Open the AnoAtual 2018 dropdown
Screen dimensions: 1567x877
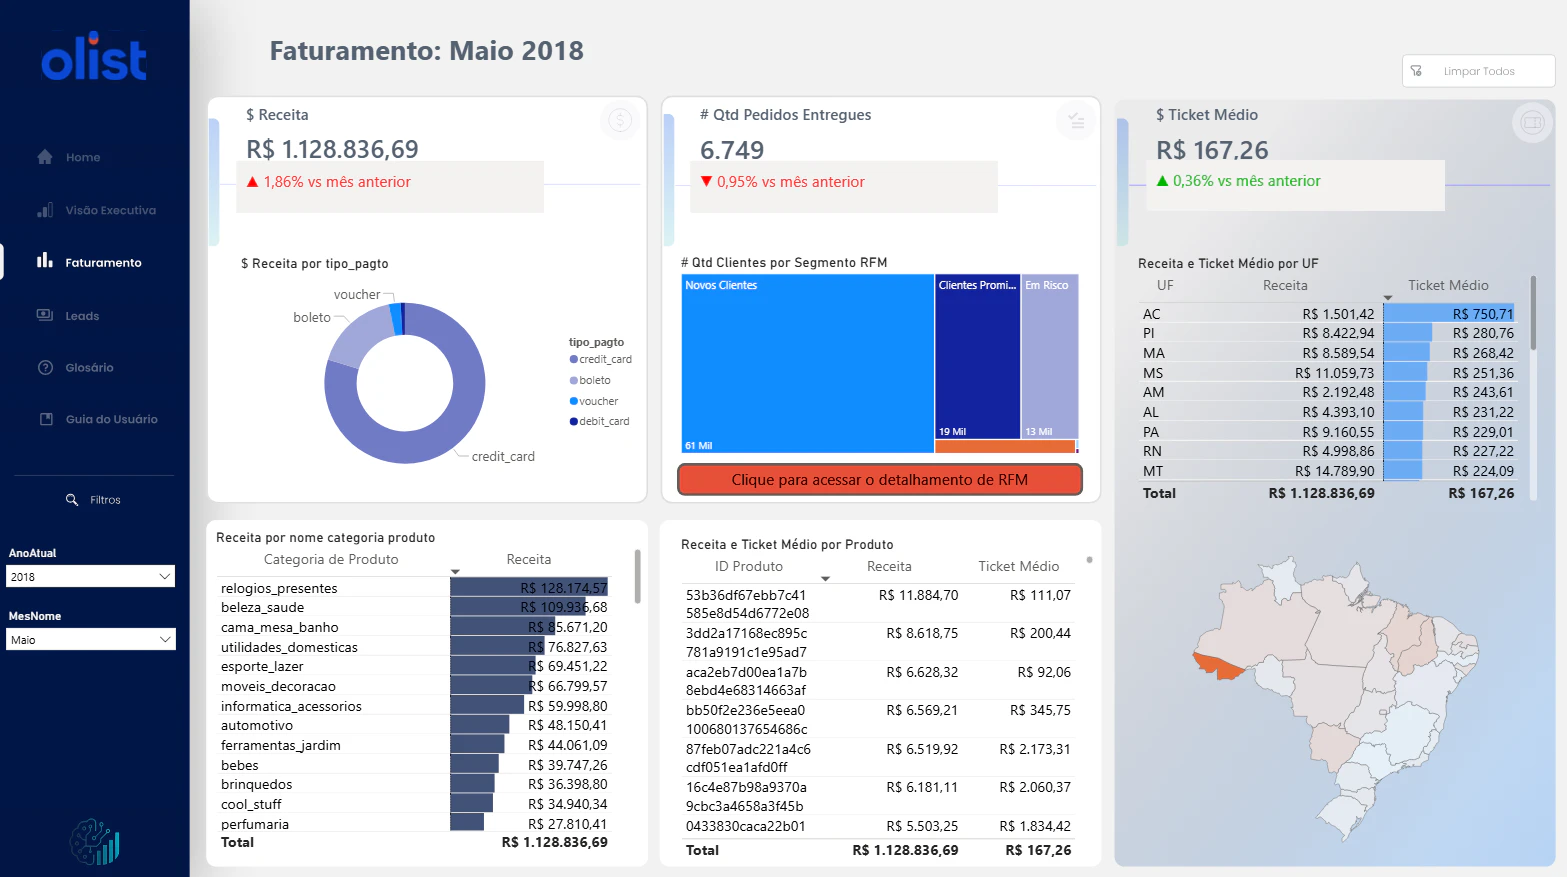[x=91, y=576]
